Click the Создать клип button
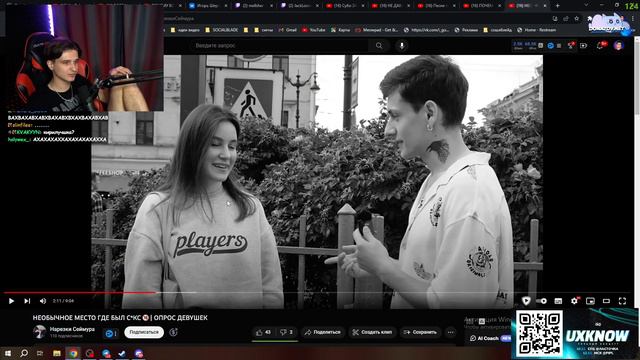Viewport: 640px width, 360px height. point(372,332)
